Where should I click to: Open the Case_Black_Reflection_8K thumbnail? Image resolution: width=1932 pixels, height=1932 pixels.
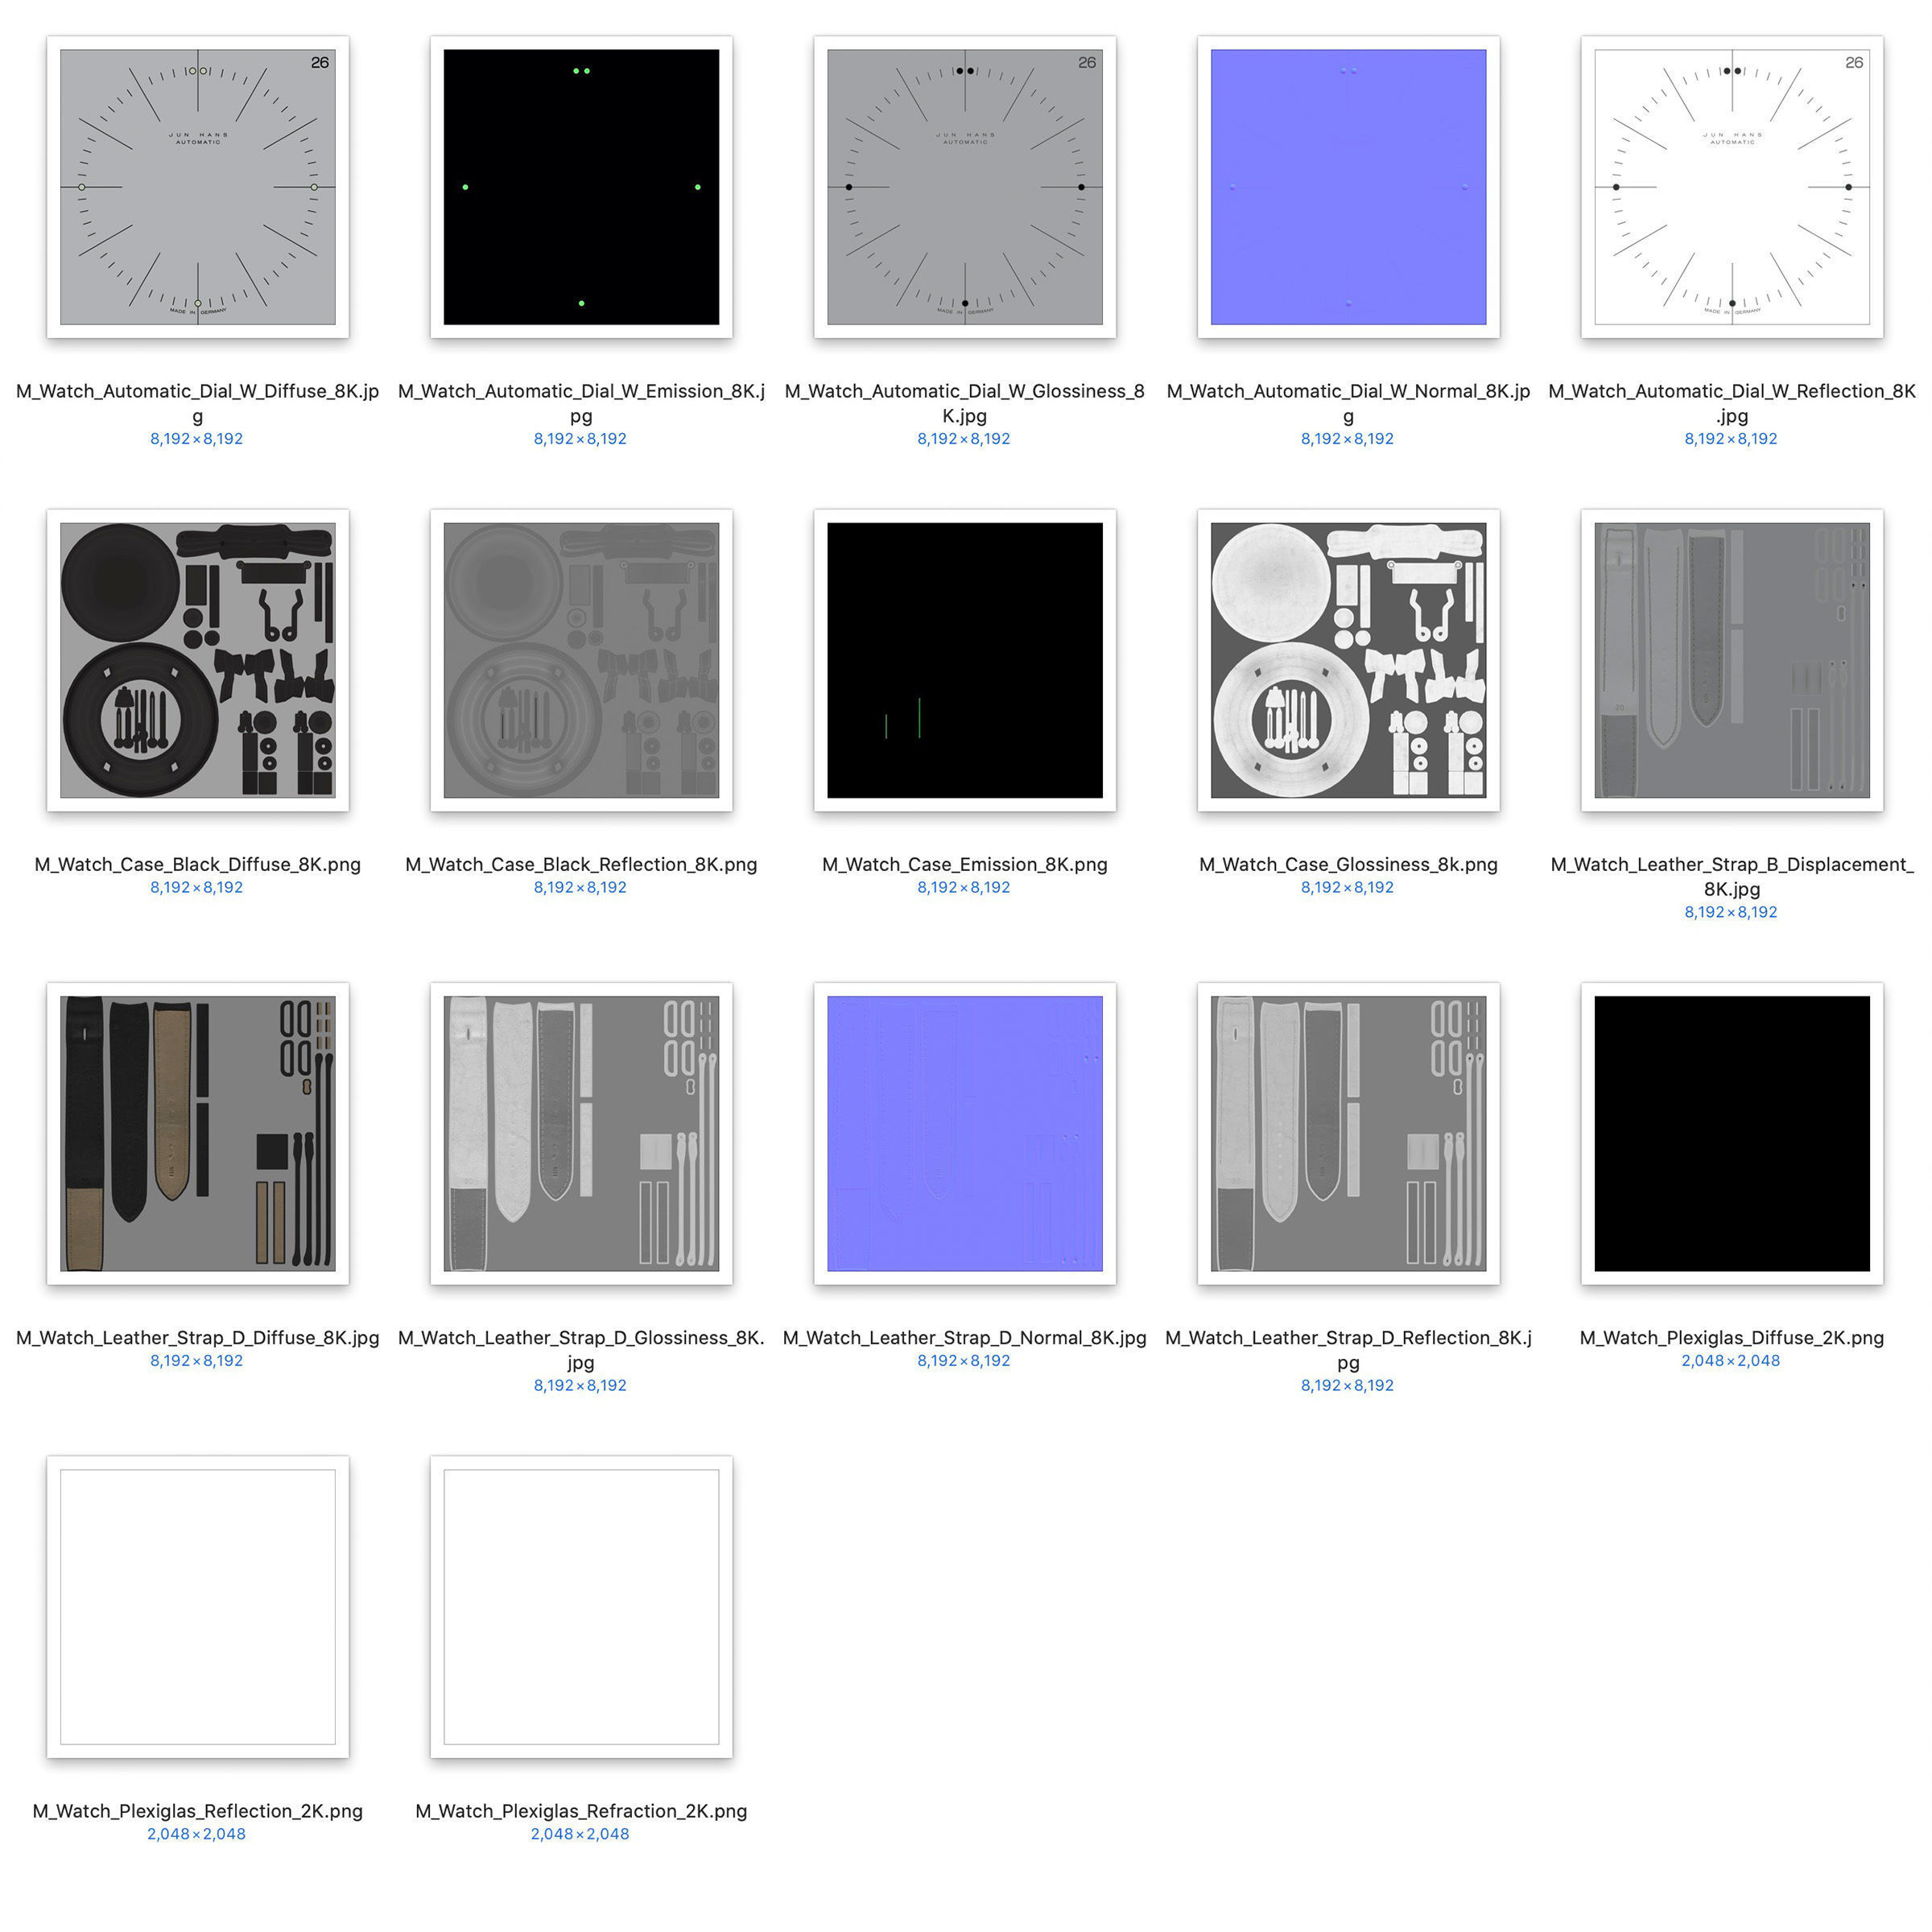(581, 660)
